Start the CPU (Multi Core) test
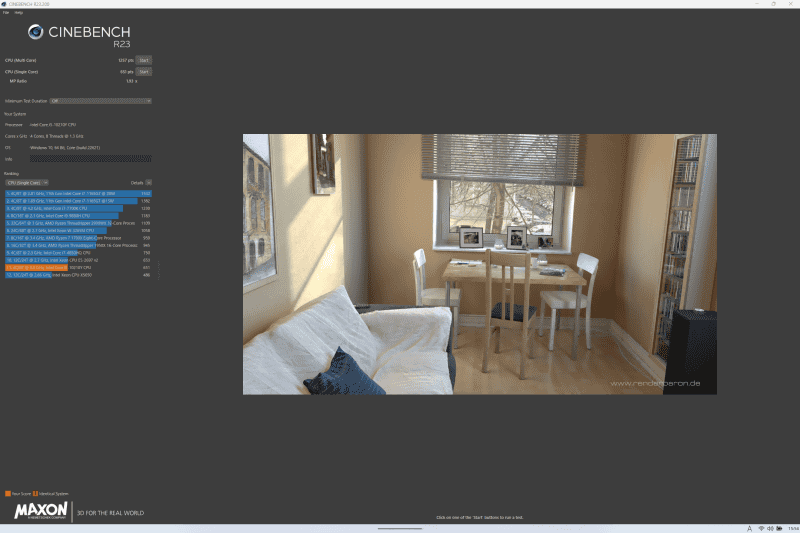 coord(144,60)
